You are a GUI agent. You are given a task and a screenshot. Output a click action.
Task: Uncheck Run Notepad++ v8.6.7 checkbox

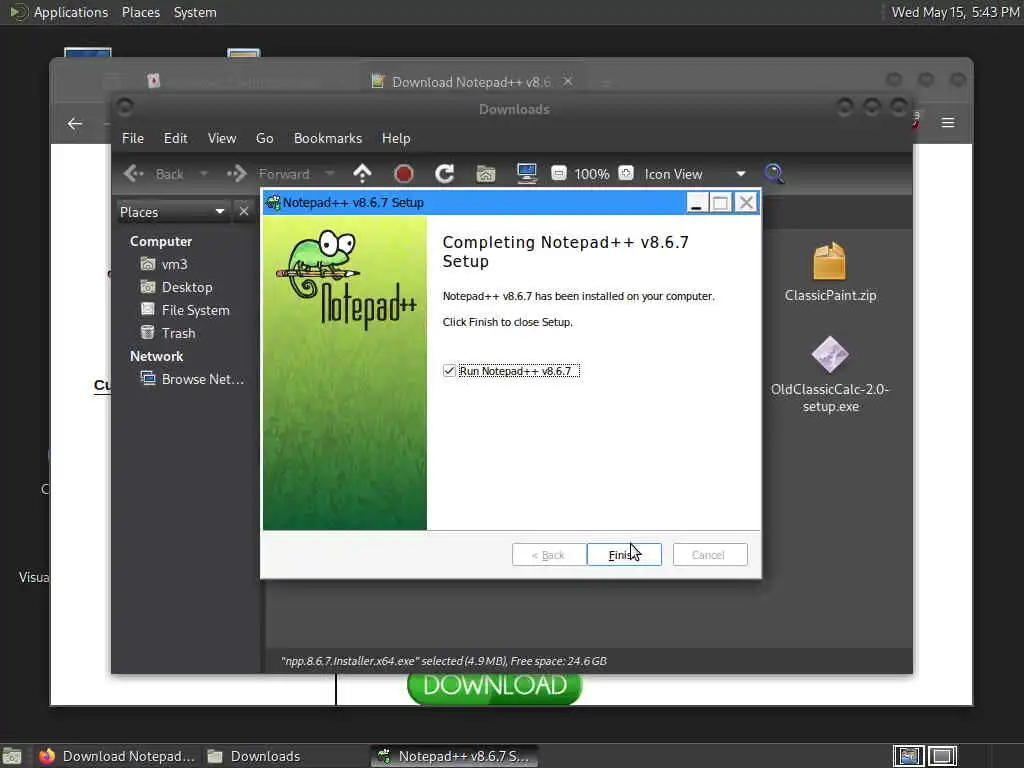[x=449, y=371]
